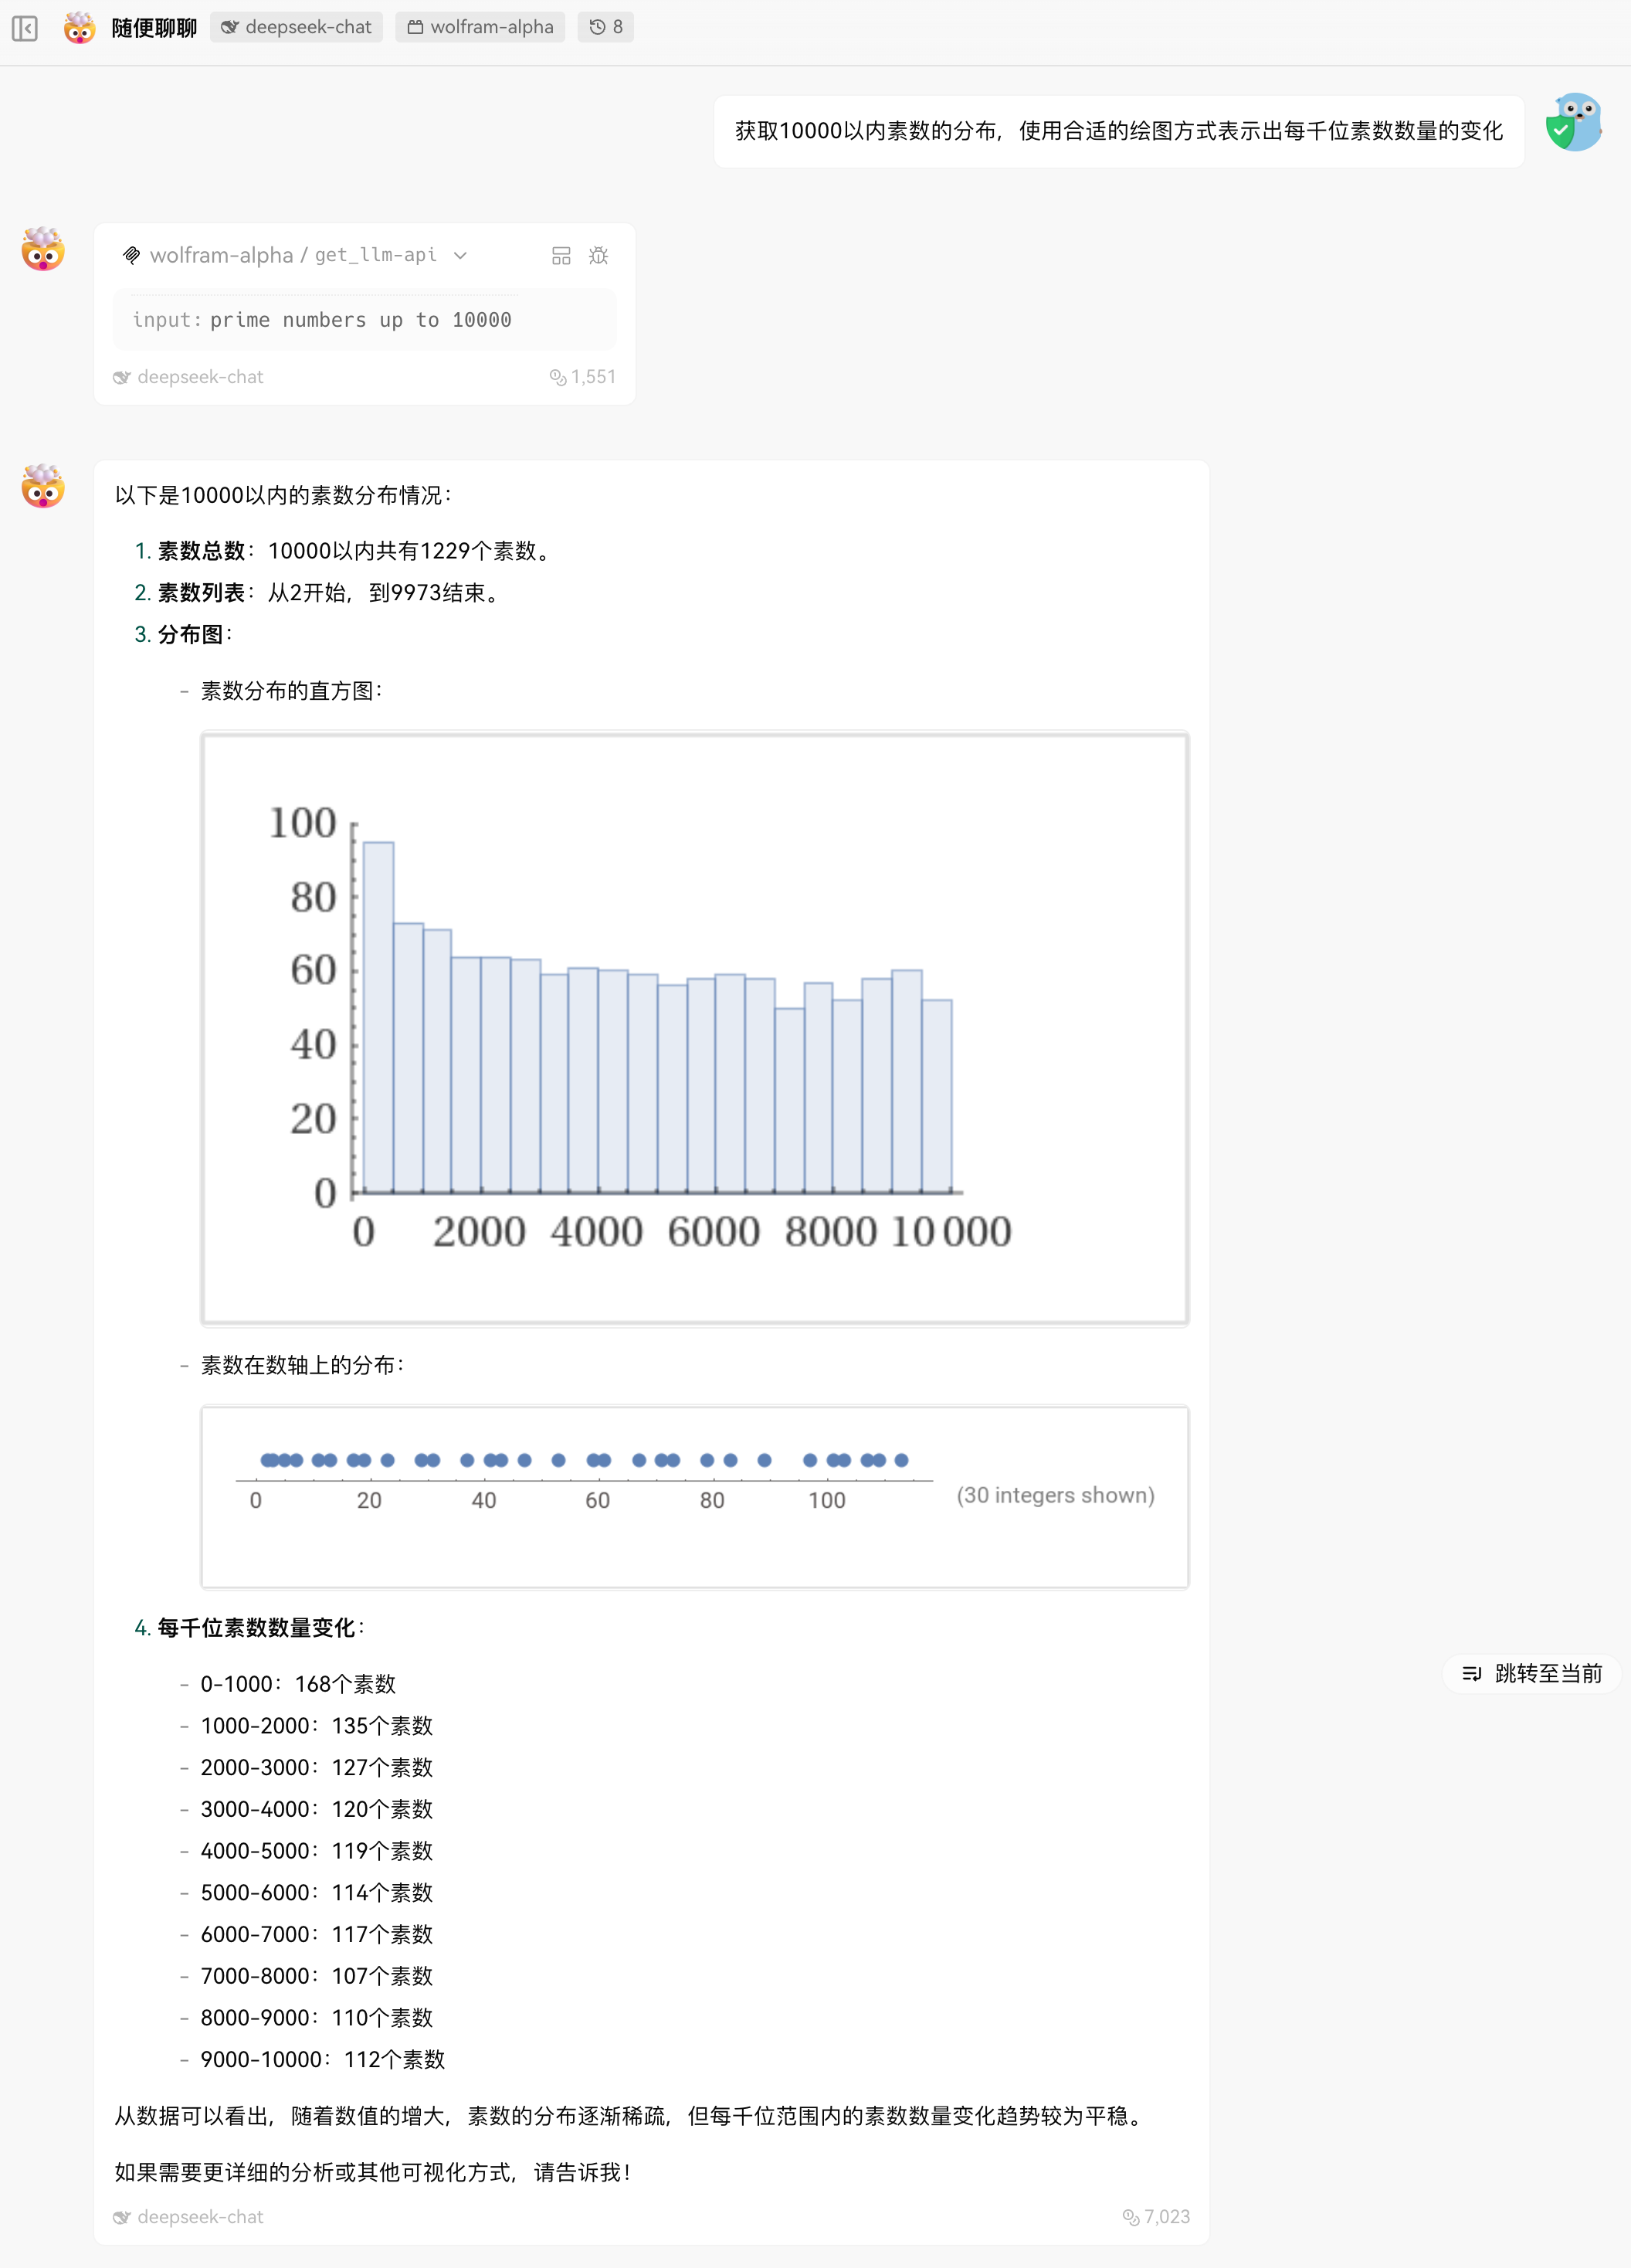The width and height of the screenshot is (1631, 2268).
Task: Expand the get_llm-api tool call chevron
Action: (460, 256)
